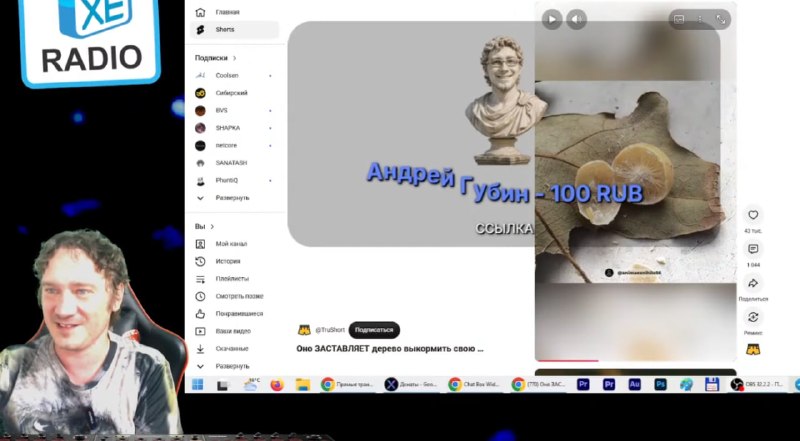This screenshot has height=441, width=800.
Task: Switch to Chrome window (770) Оно ЗАС...
Action: click(539, 384)
